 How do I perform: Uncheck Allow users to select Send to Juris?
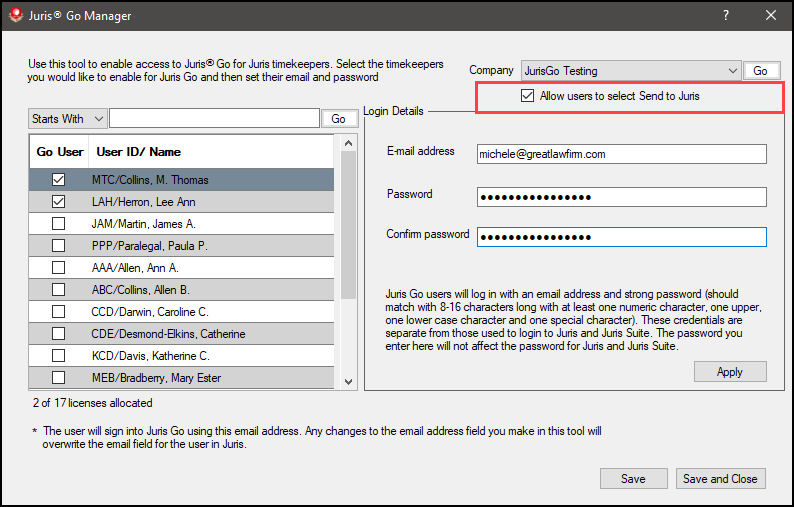[x=528, y=96]
